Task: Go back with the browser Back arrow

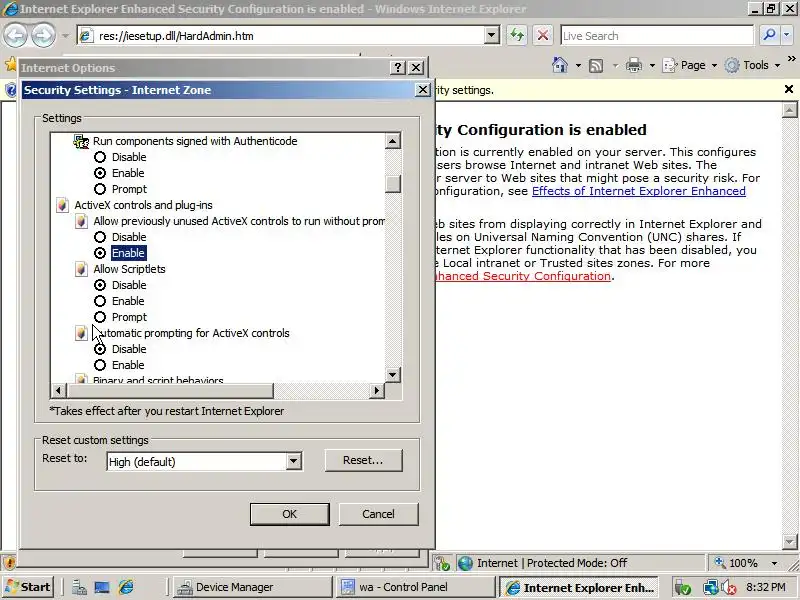Action: point(15,36)
